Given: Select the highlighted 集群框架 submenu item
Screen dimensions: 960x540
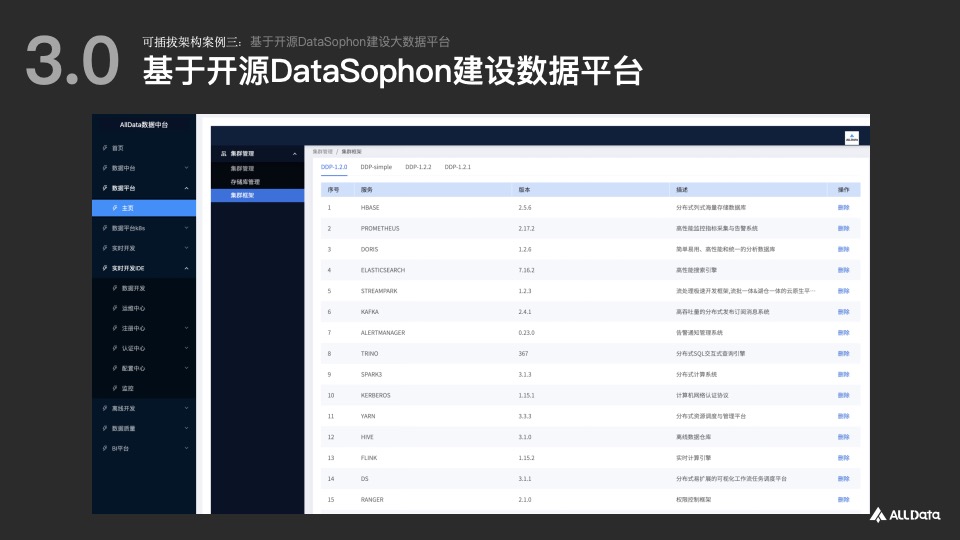Looking at the screenshot, I should pos(258,195).
